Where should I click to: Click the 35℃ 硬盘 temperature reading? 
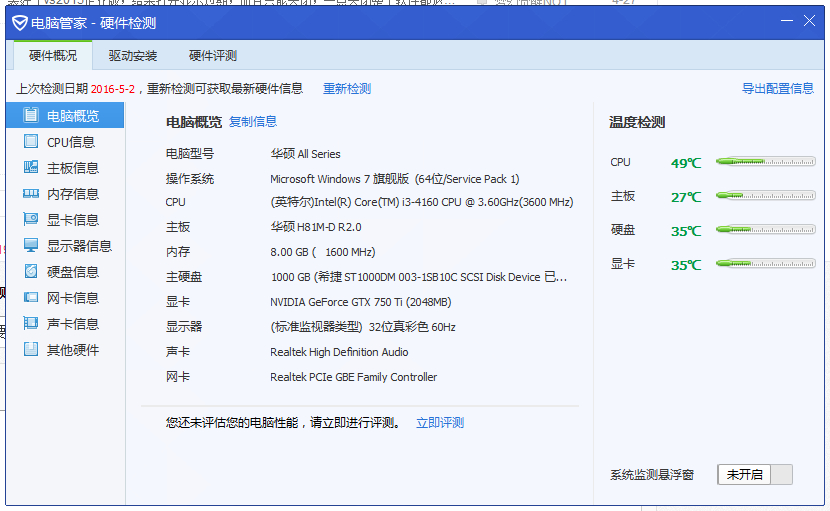click(x=686, y=231)
